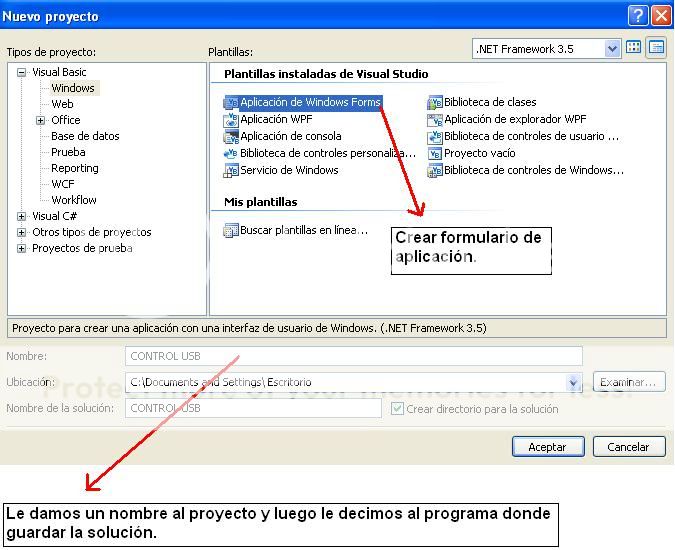Select the Visual C# tree item label

[x=54, y=216]
